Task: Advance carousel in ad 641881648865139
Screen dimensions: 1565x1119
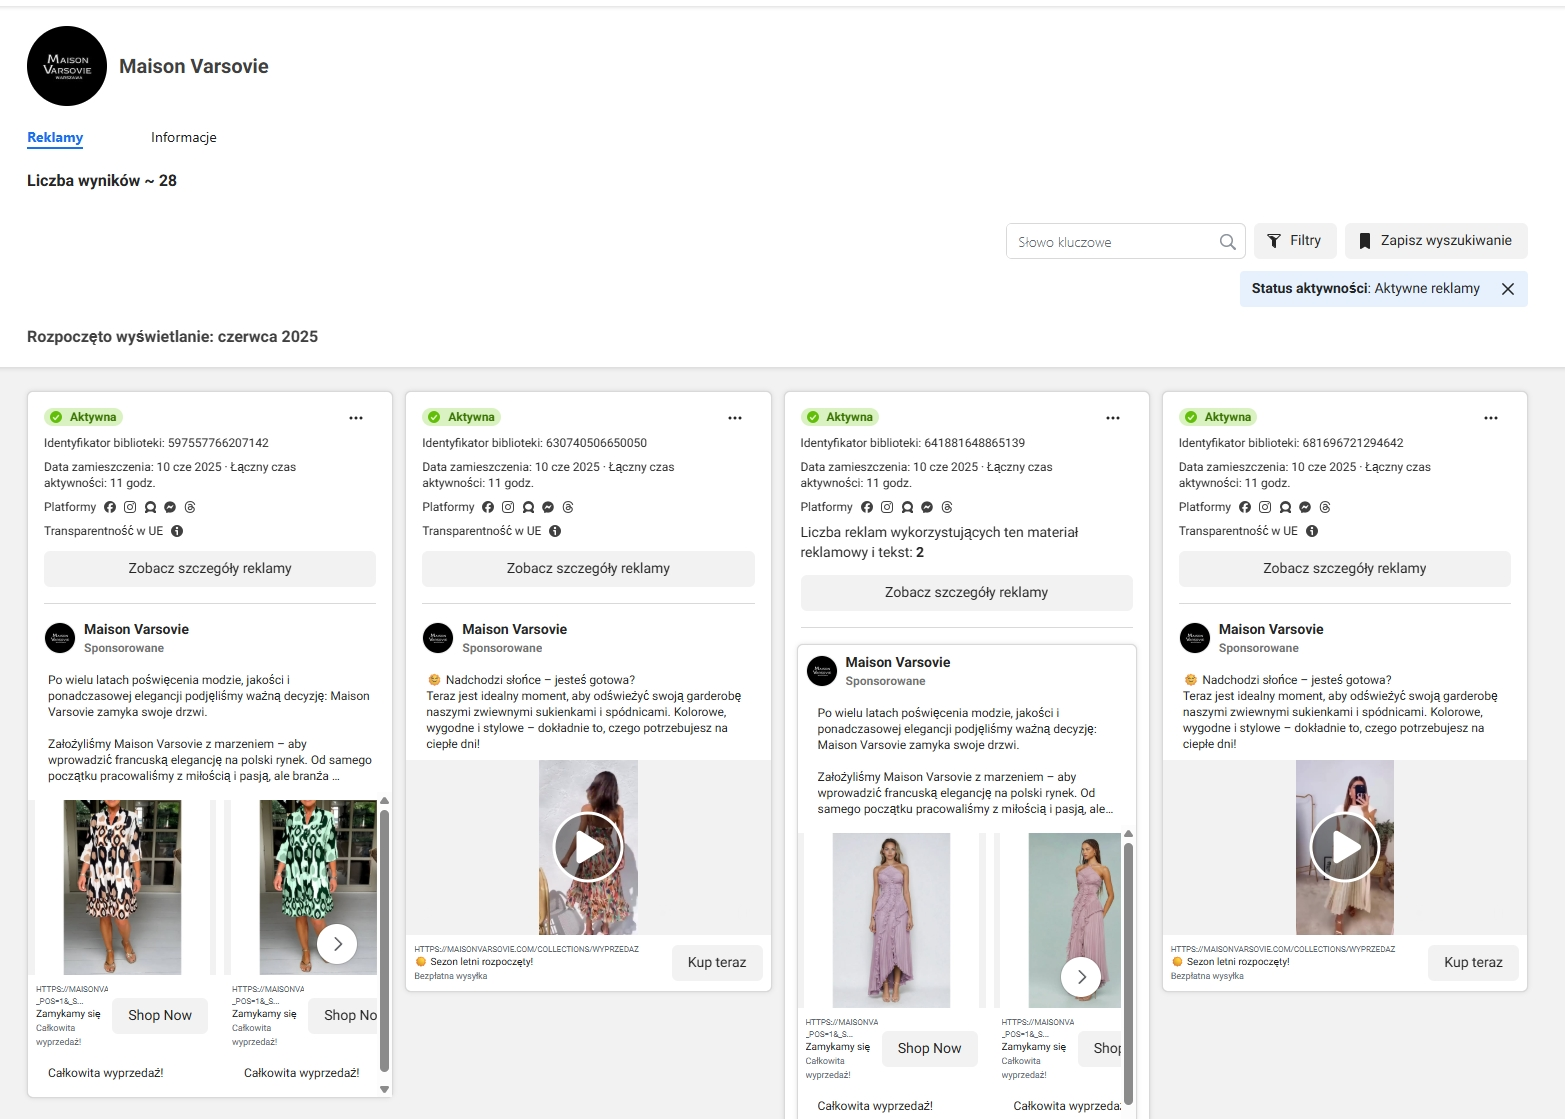Action: [x=1081, y=976]
